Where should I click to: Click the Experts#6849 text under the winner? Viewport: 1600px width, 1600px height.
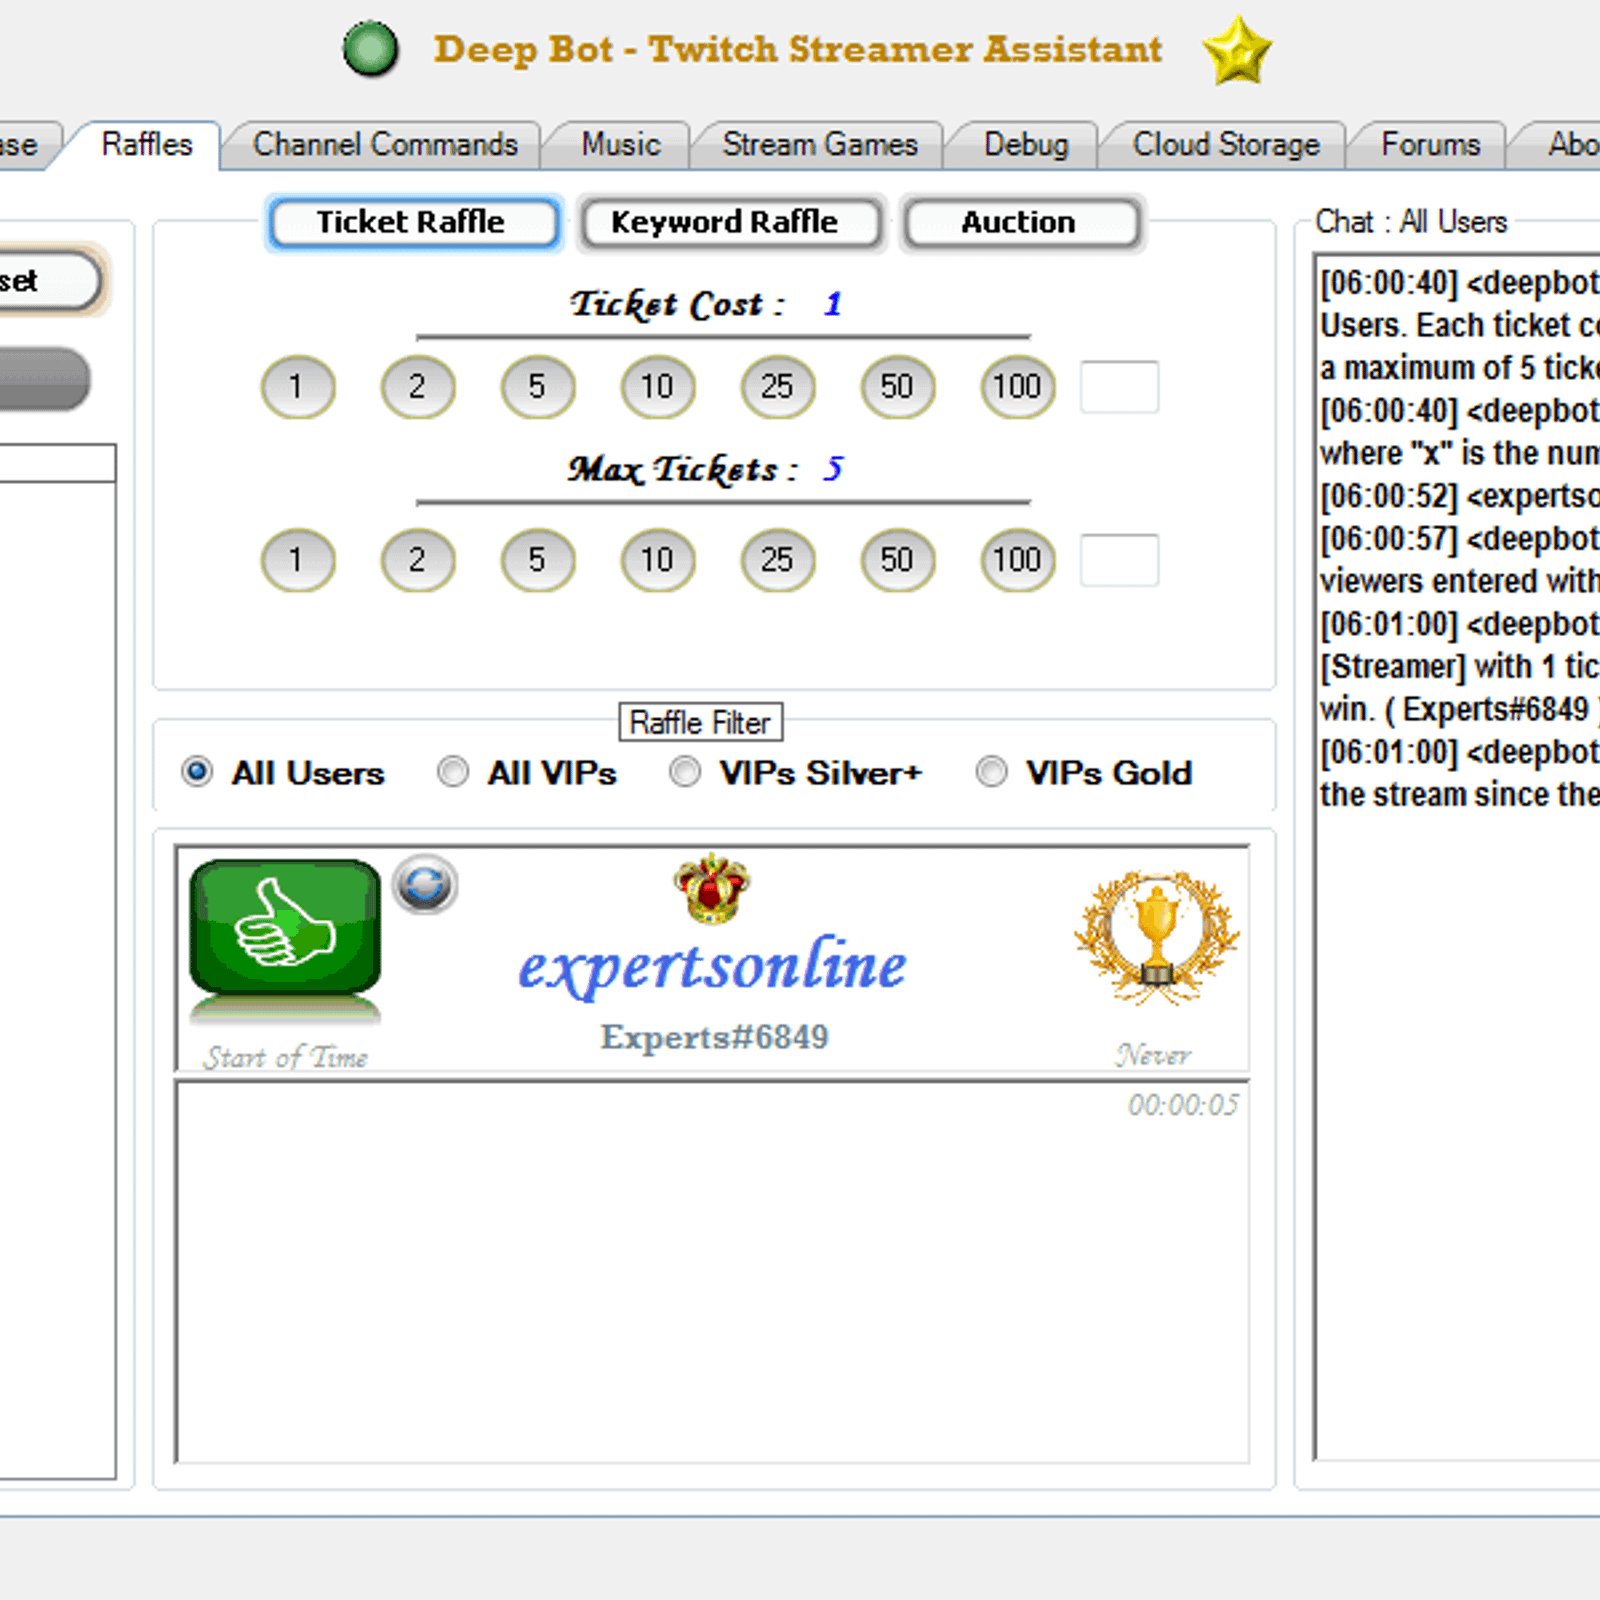[x=714, y=1037]
